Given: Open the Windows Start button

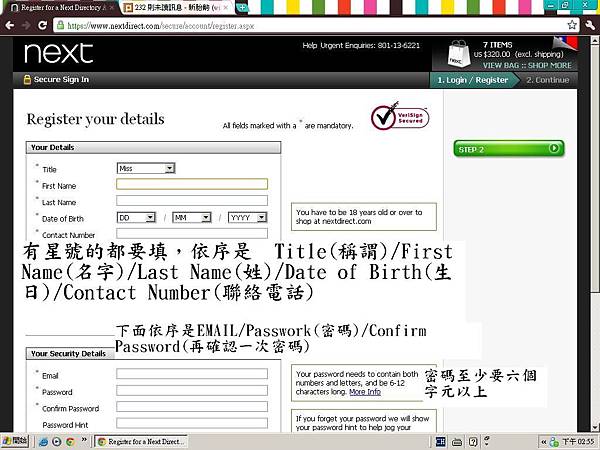Looking at the screenshot, I should (x=15, y=442).
